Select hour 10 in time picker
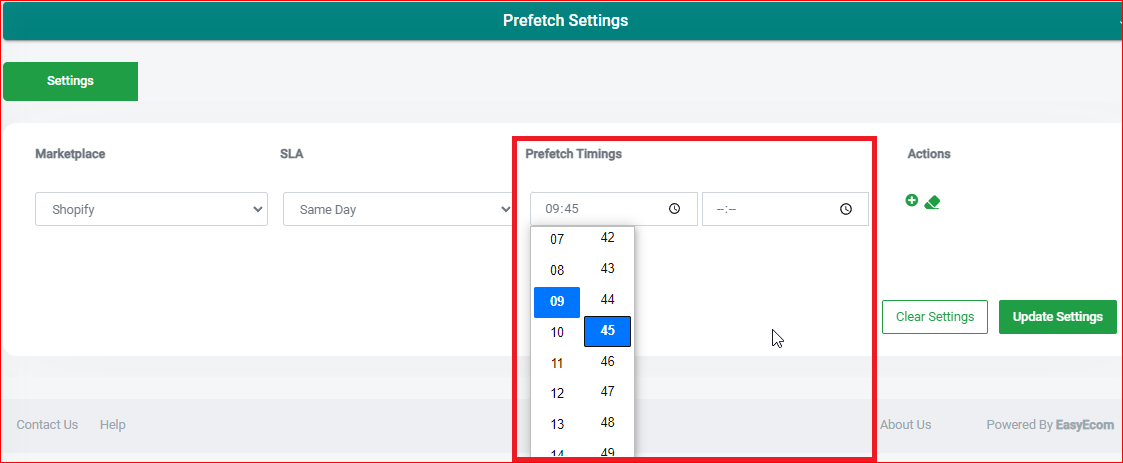The width and height of the screenshot is (1123, 463). click(557, 333)
